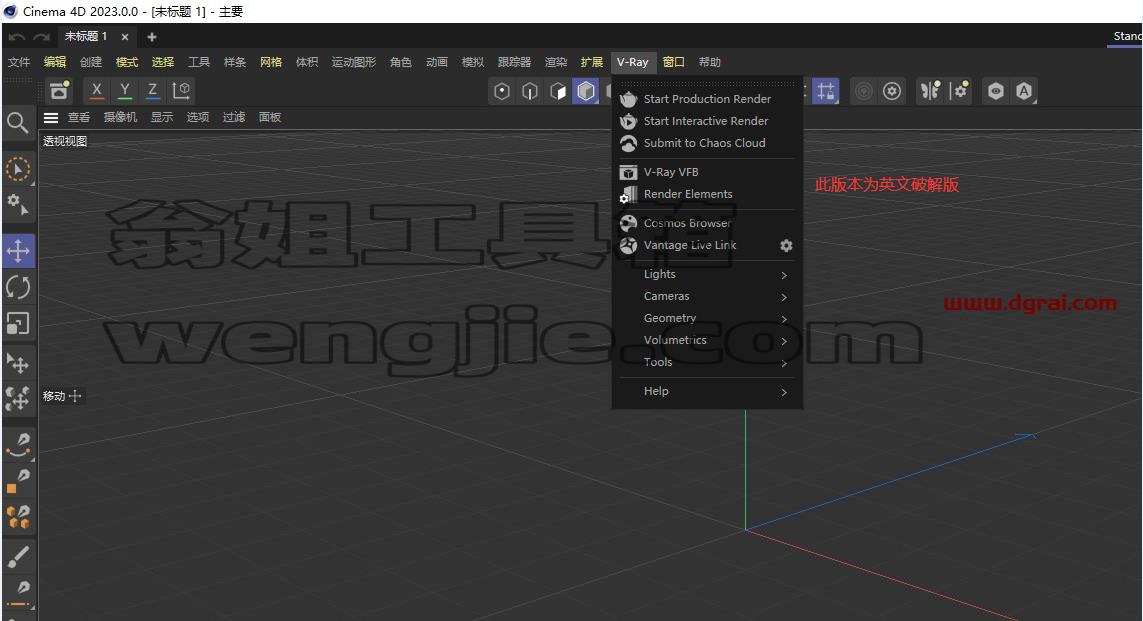
Task: Choose the spline pen arc tool
Action: 17,445
